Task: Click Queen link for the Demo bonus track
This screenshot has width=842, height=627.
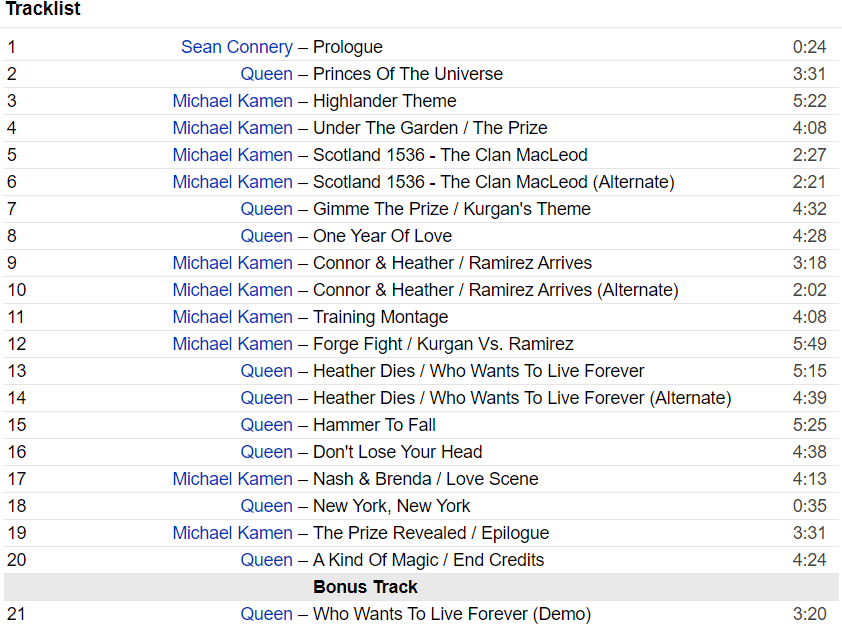Action: 266,614
